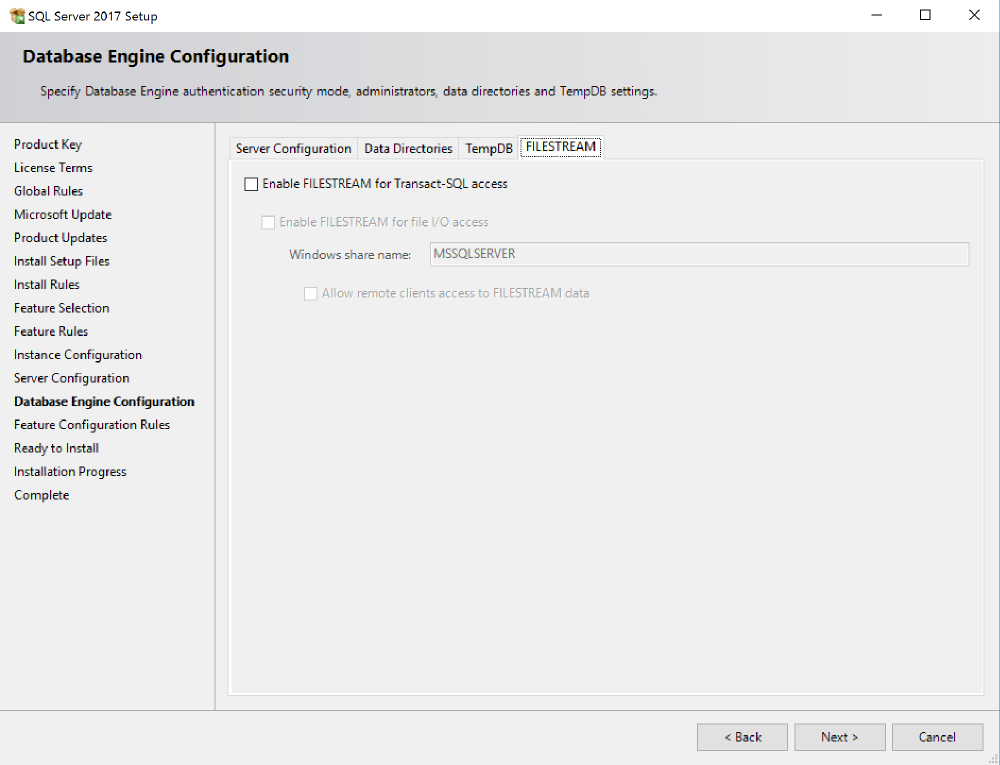Click Complete in the step list

(x=41, y=495)
